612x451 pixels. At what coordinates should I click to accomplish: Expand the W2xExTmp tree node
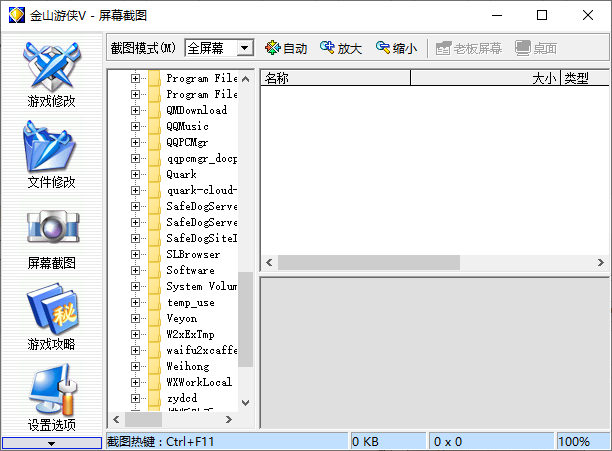click(x=135, y=334)
